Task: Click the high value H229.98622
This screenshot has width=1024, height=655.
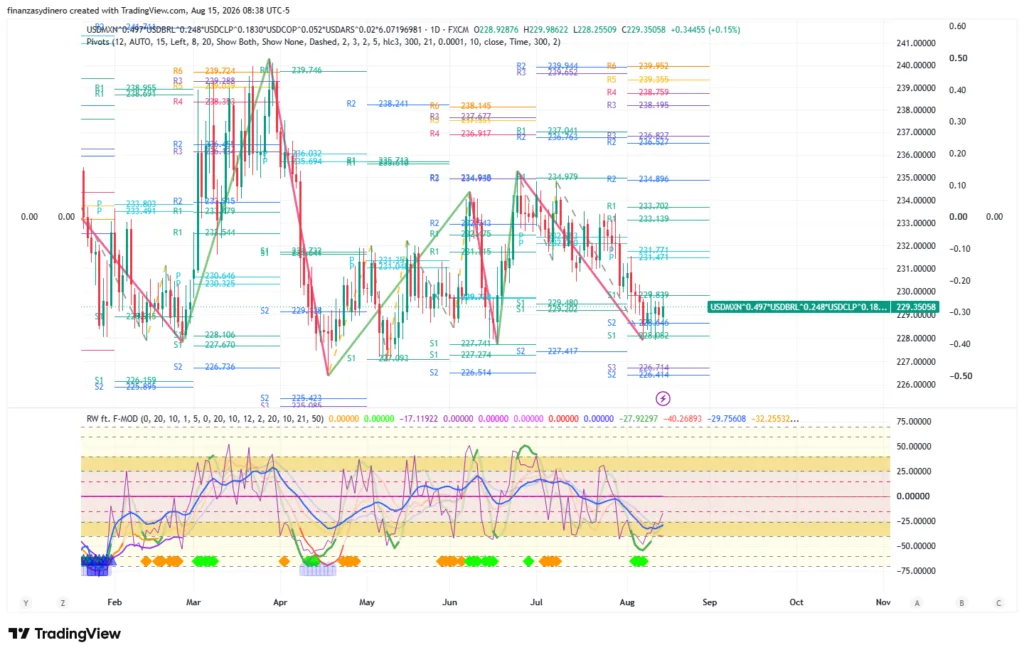Action: pyautogui.click(x=545, y=29)
